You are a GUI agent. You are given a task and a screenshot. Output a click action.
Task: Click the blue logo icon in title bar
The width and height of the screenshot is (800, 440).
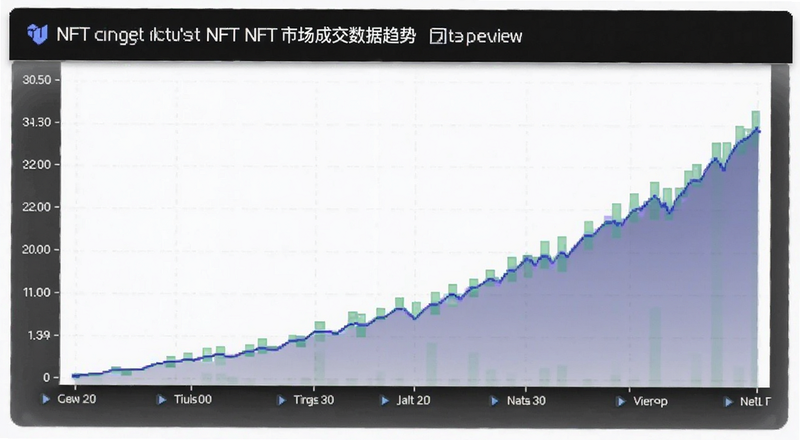(37, 34)
